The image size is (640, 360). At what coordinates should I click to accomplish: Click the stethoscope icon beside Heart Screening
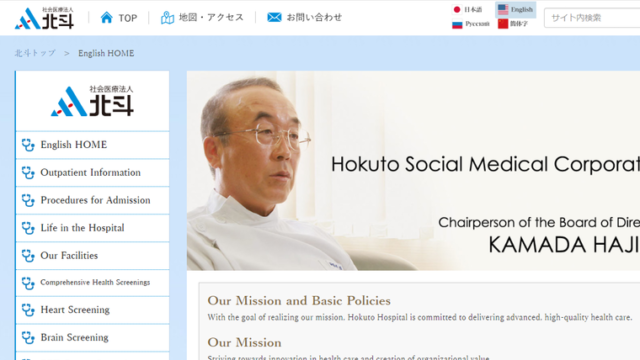click(28, 310)
